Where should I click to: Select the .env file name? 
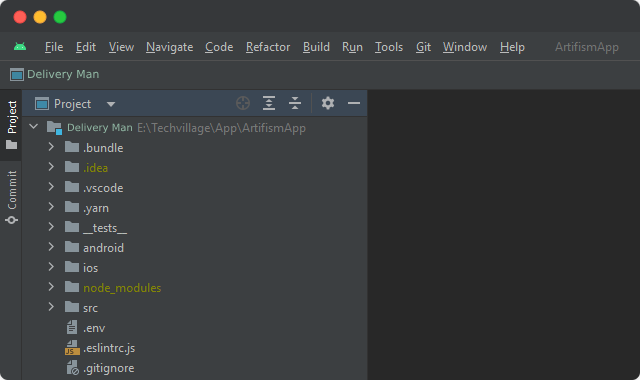94,328
